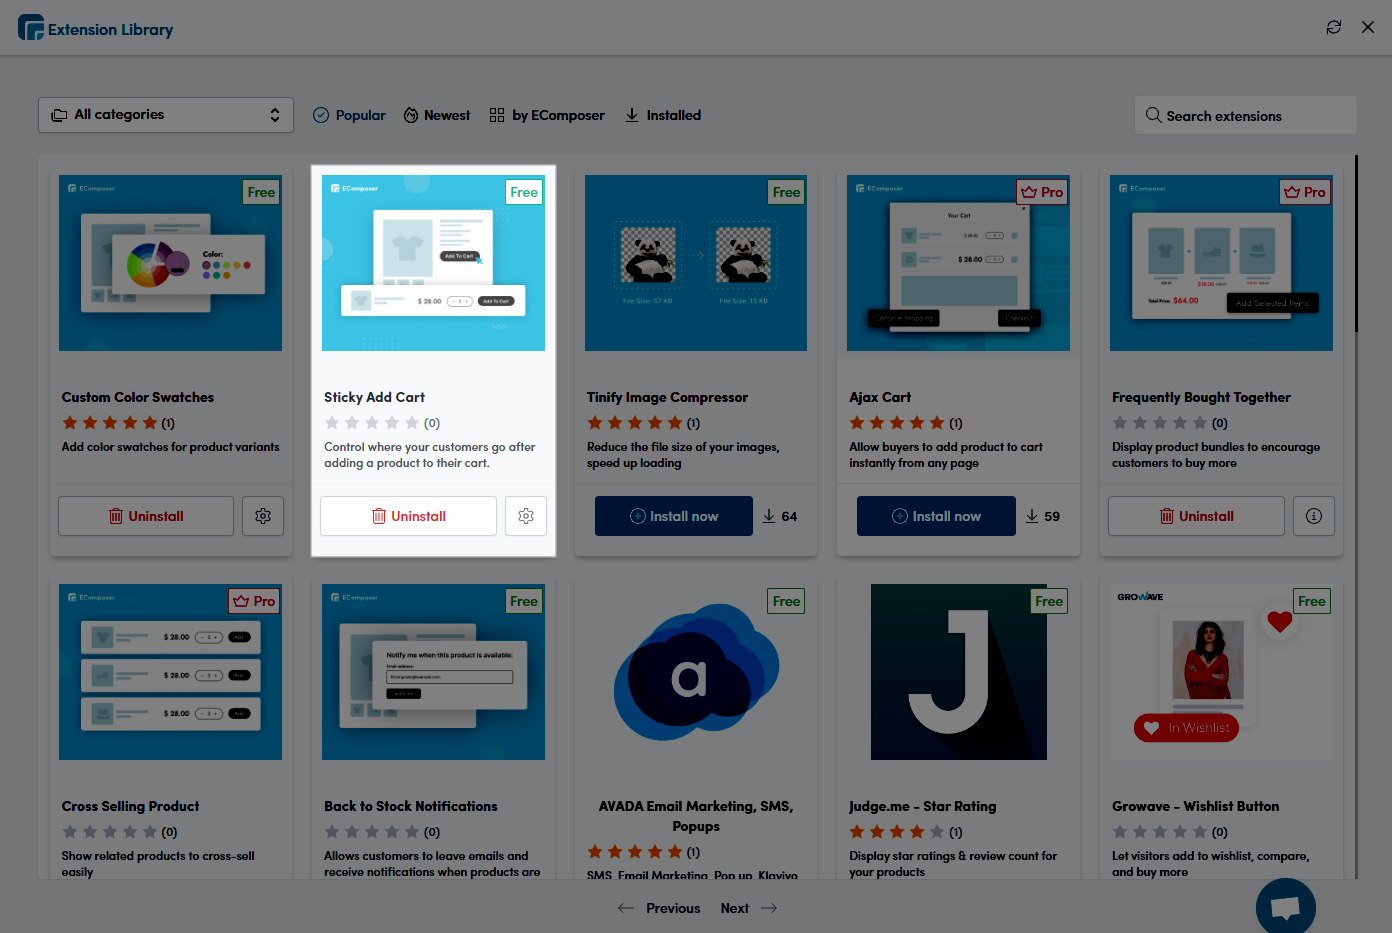1392x933 pixels.
Task: Uninstall the Sticky Add Cart extension
Action: pos(408,516)
